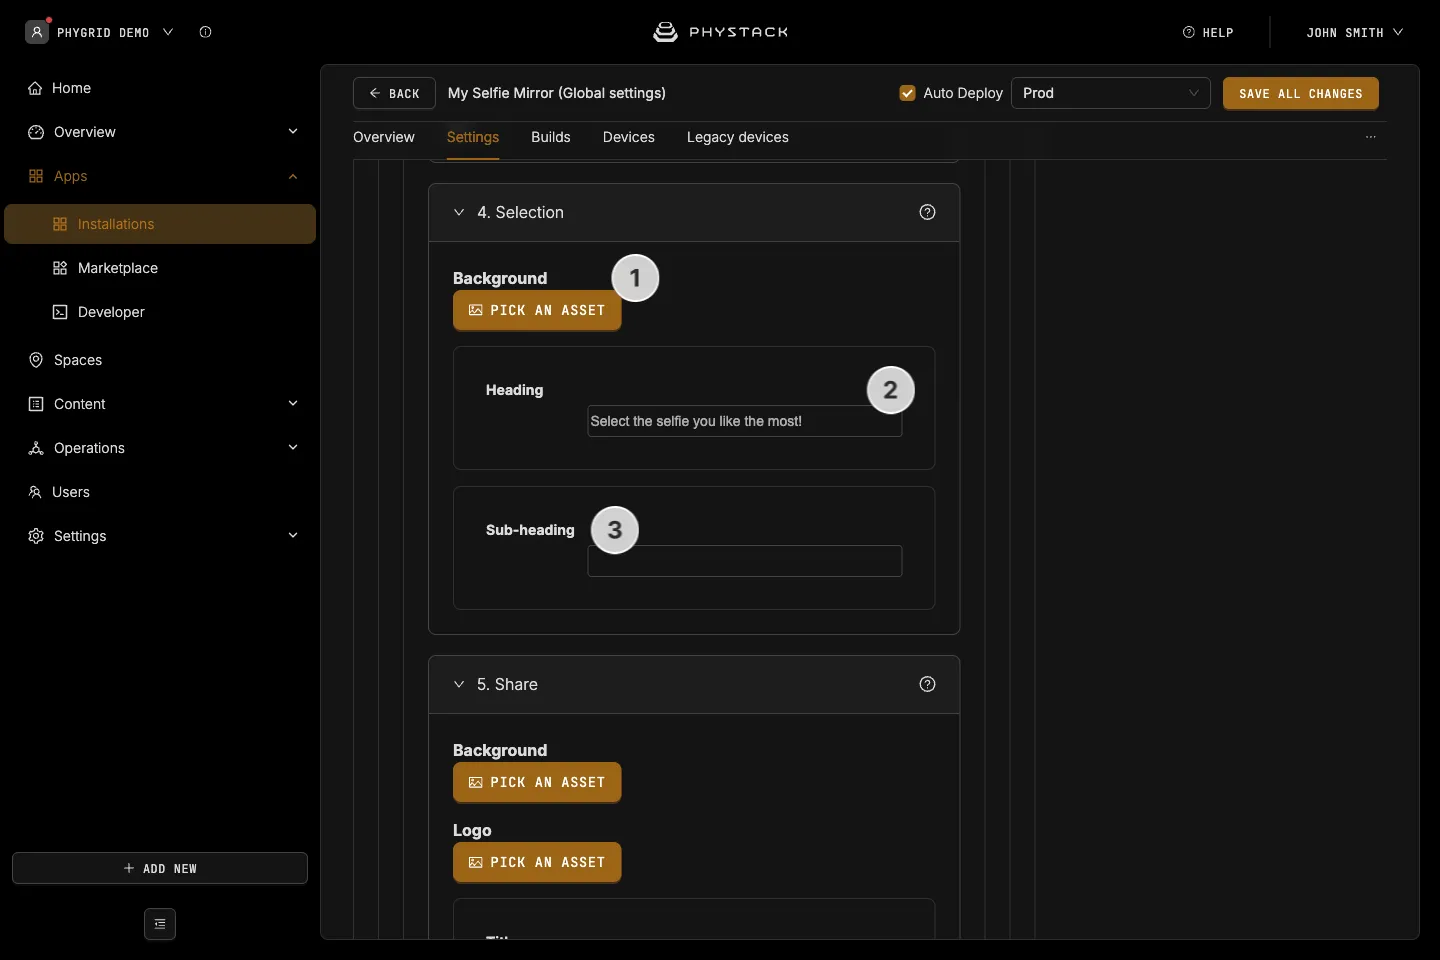Collapse the 4. Selection section

click(x=459, y=212)
